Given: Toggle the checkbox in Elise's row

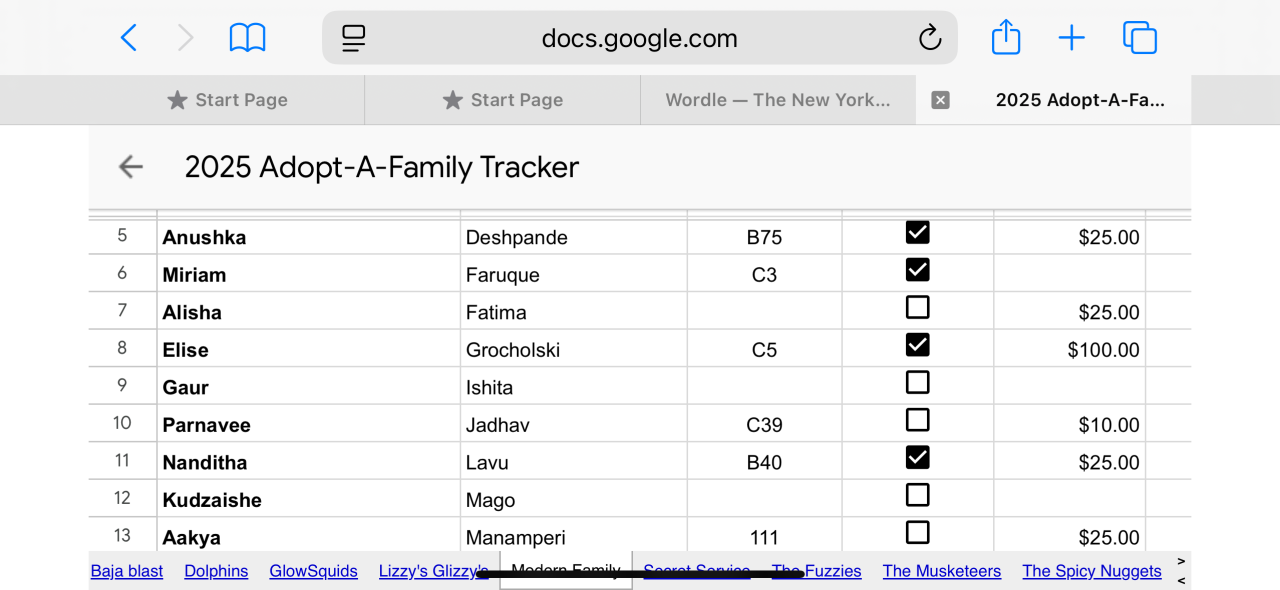Looking at the screenshot, I should coord(917,345).
